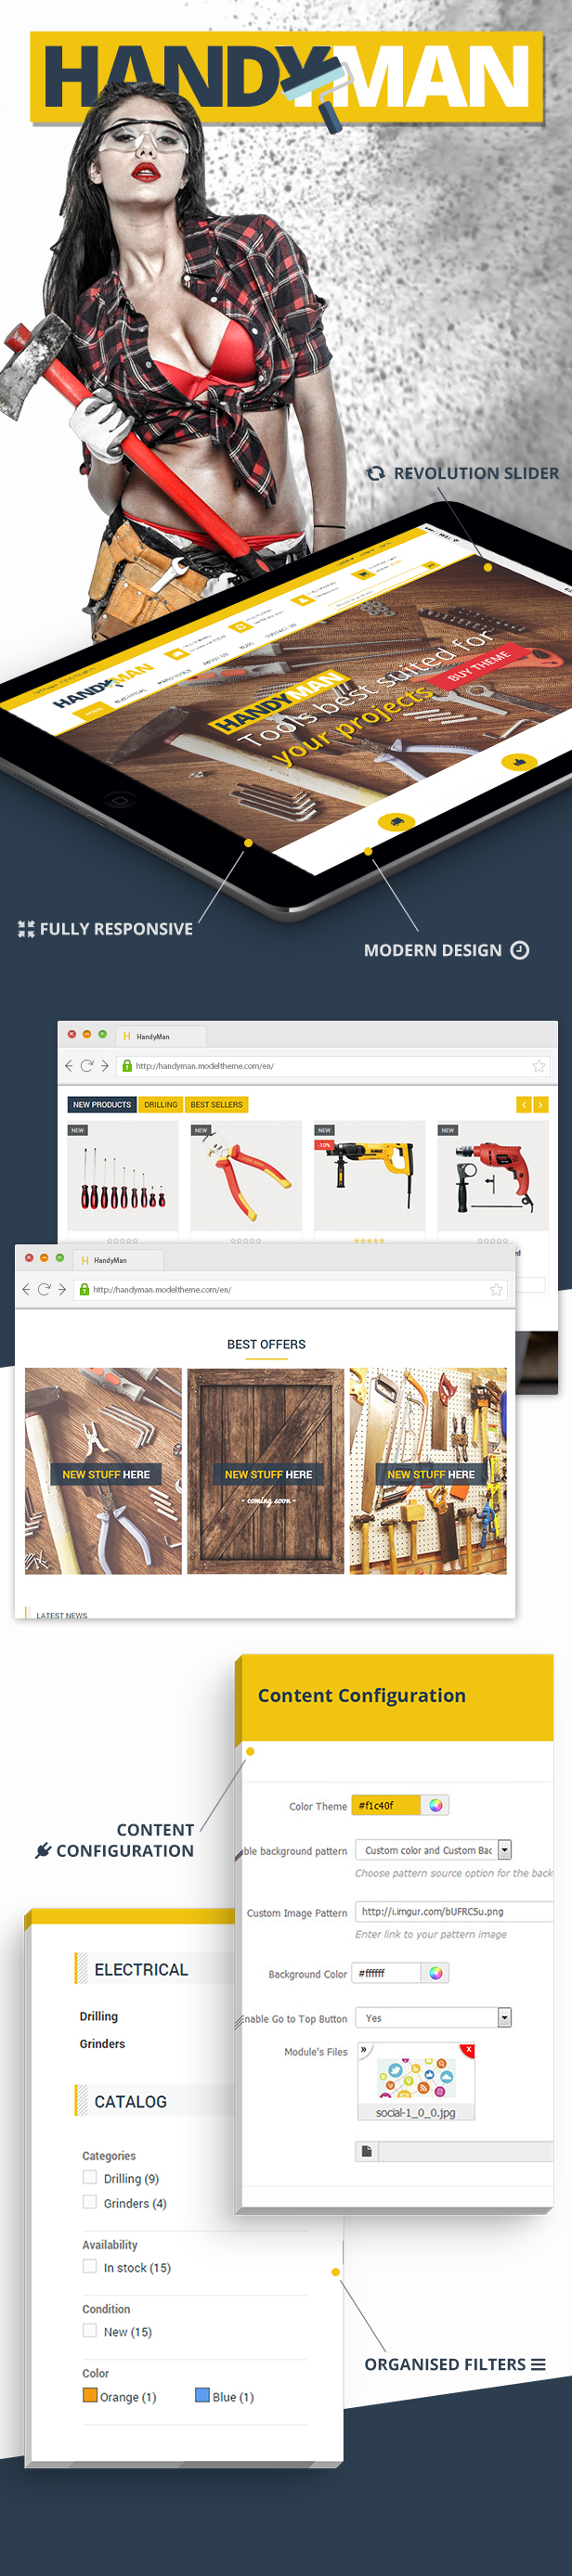The height and width of the screenshot is (2576, 572).
Task: Click reload icon in the rear browser window
Action: pos(86,1066)
